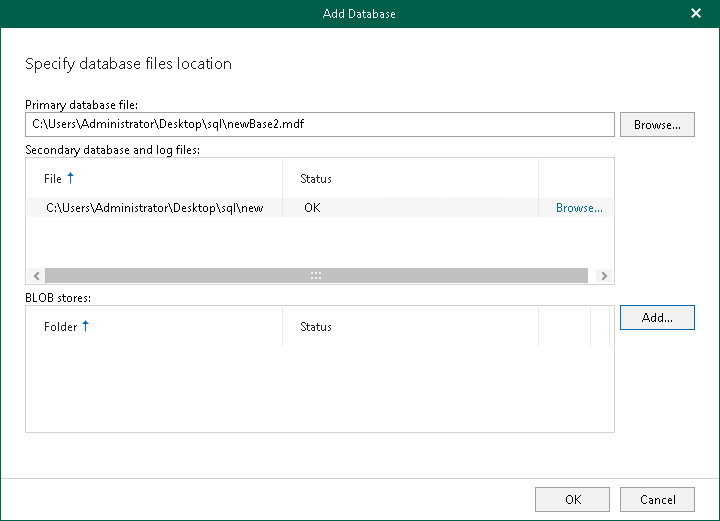
Task: Cancel the Add Database dialog
Action: 657,499
